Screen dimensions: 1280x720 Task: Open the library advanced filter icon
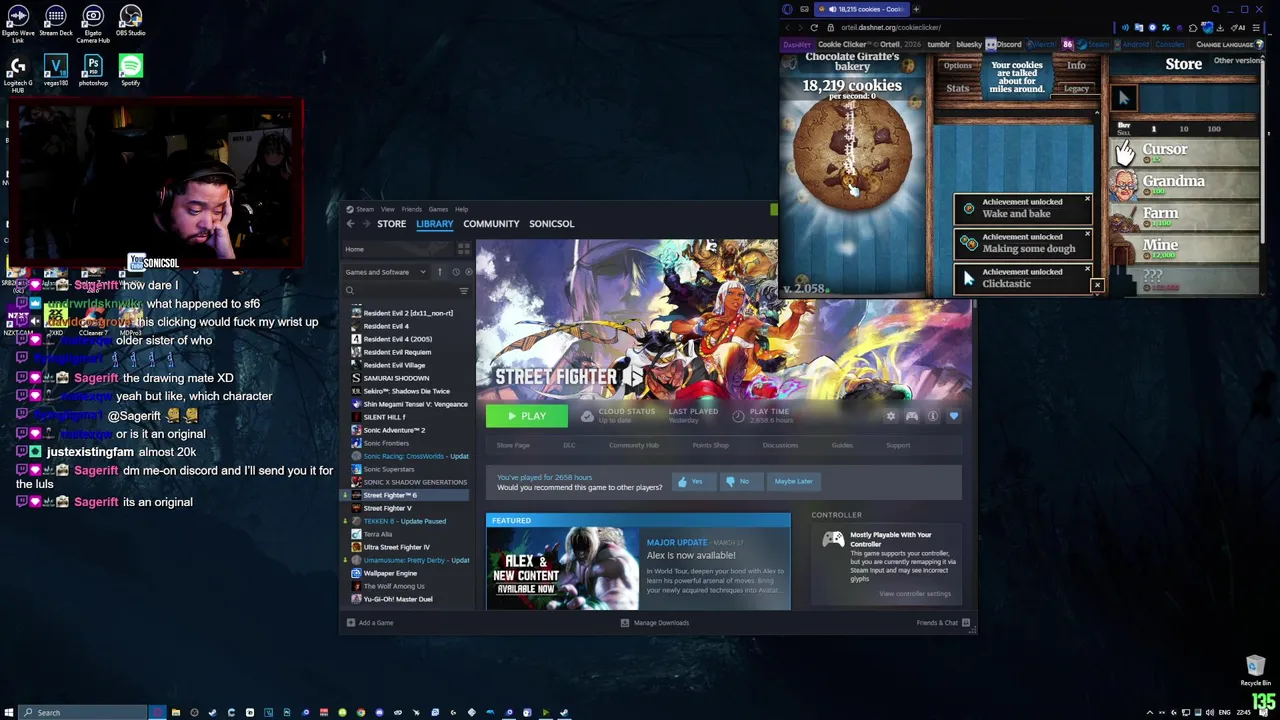(463, 291)
